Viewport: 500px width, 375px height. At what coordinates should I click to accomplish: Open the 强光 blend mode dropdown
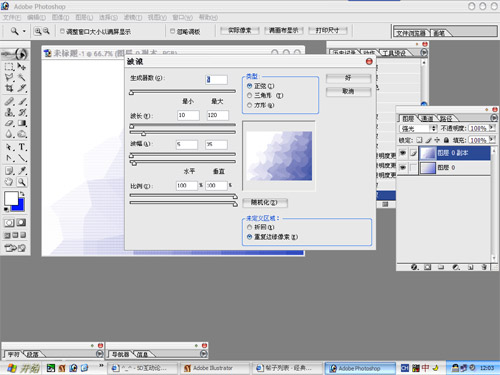[418, 128]
